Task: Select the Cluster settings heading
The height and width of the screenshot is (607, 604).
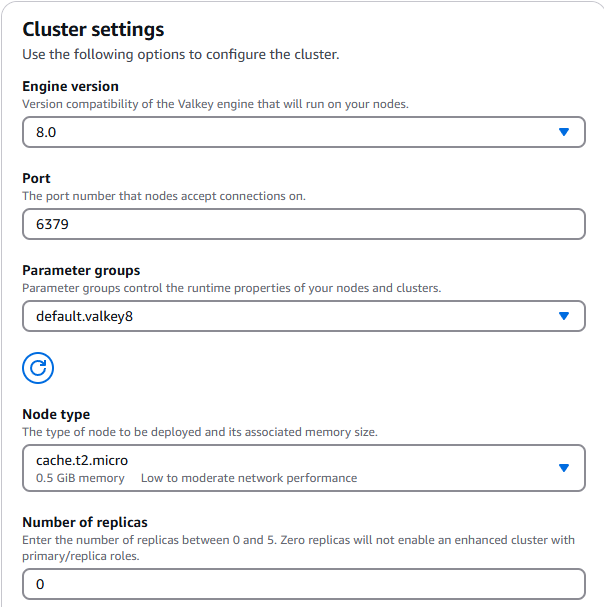Action: point(93,30)
